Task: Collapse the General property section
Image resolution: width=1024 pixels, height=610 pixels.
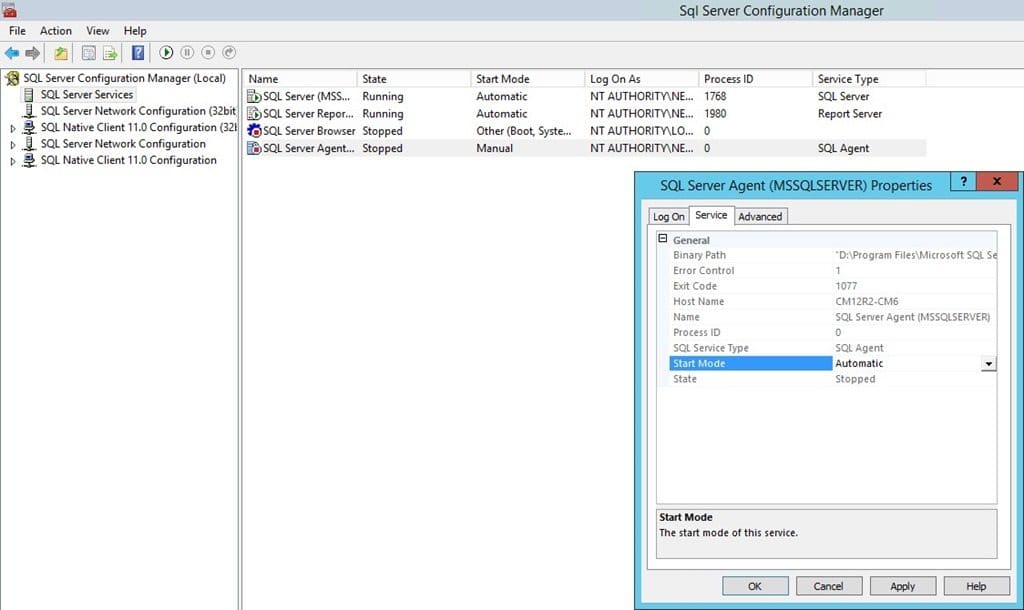Action: click(x=663, y=239)
